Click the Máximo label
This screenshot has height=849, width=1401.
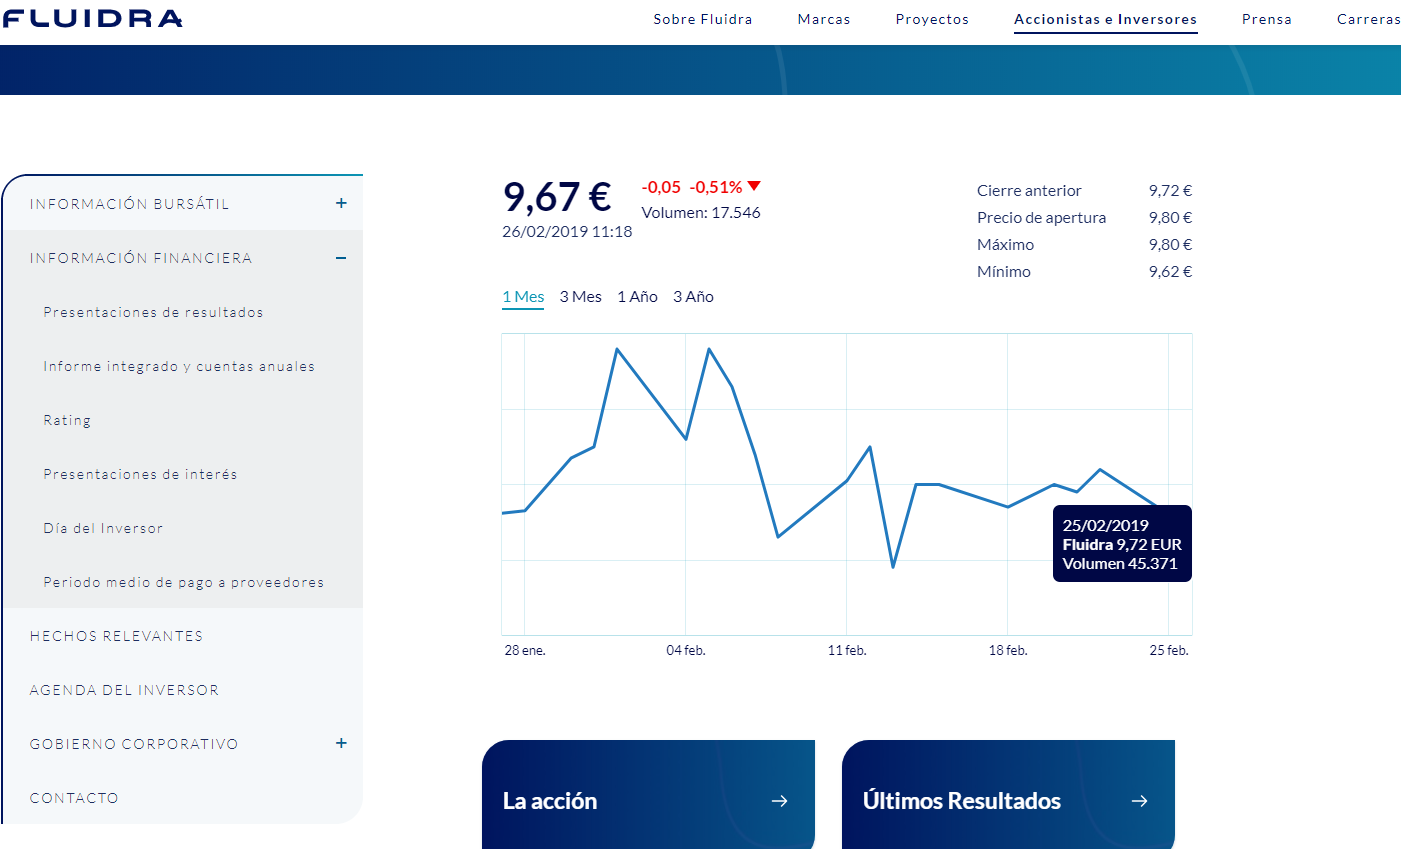coord(1006,245)
